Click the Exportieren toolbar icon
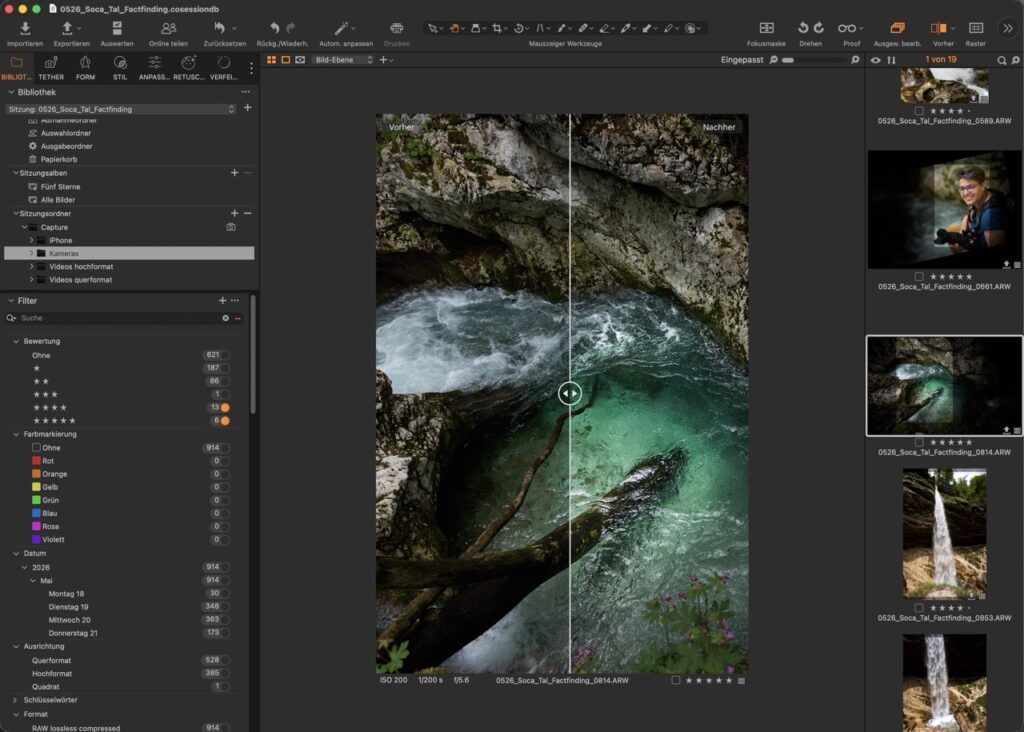 67,28
